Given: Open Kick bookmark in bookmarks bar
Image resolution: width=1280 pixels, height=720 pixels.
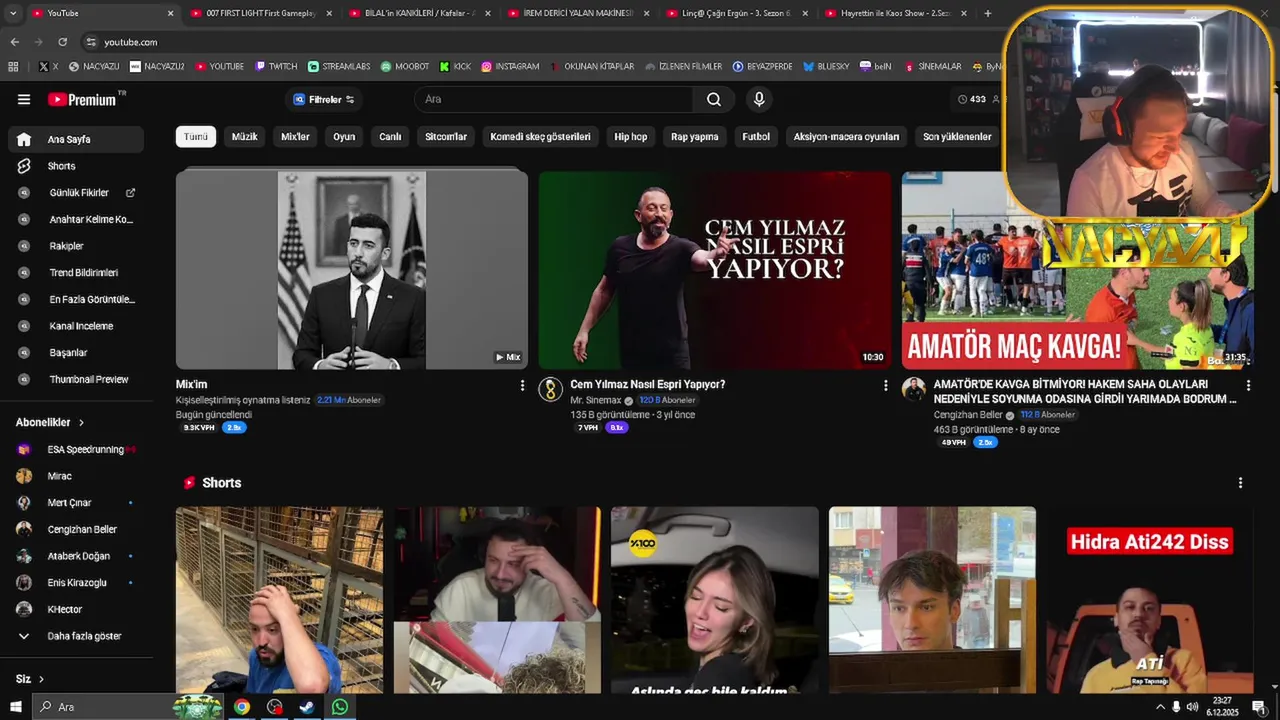Looking at the screenshot, I should (454, 67).
